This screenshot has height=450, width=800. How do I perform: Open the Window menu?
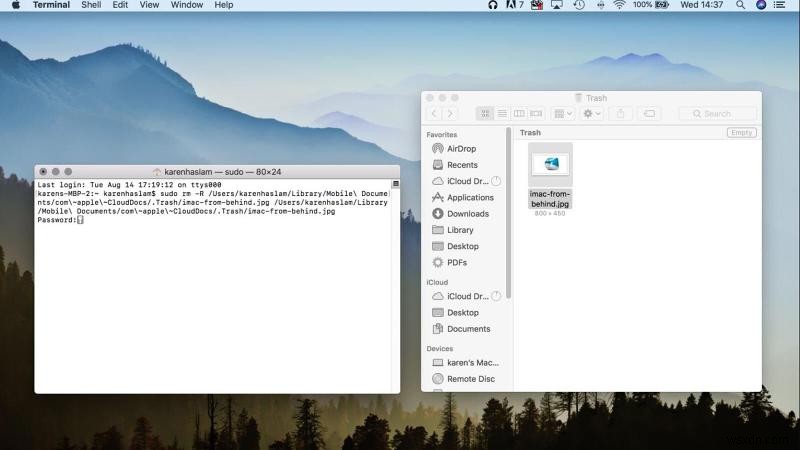tap(187, 5)
